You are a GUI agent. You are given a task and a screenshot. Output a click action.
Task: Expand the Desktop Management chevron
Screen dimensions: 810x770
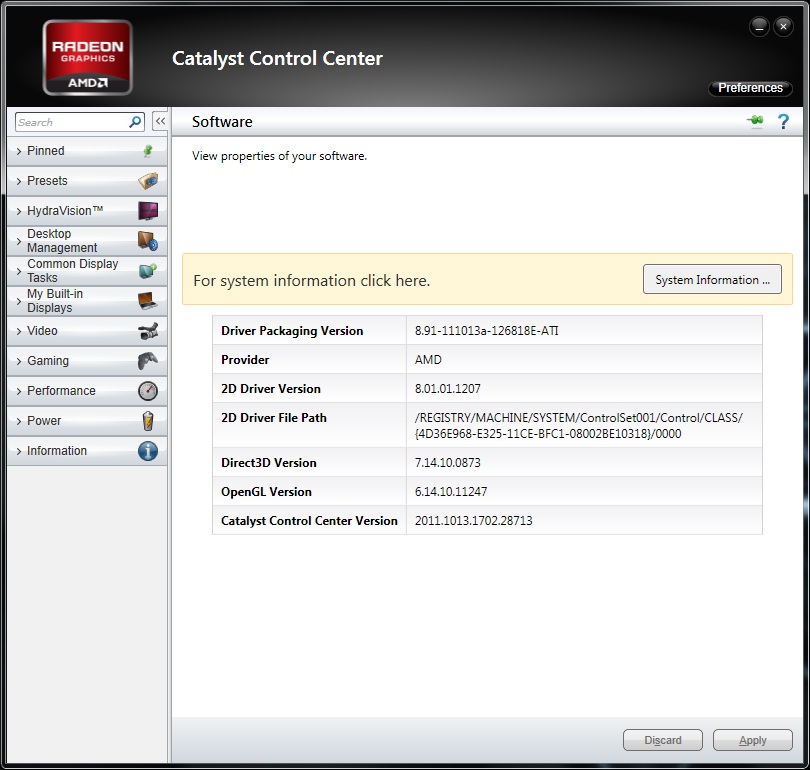(19, 241)
